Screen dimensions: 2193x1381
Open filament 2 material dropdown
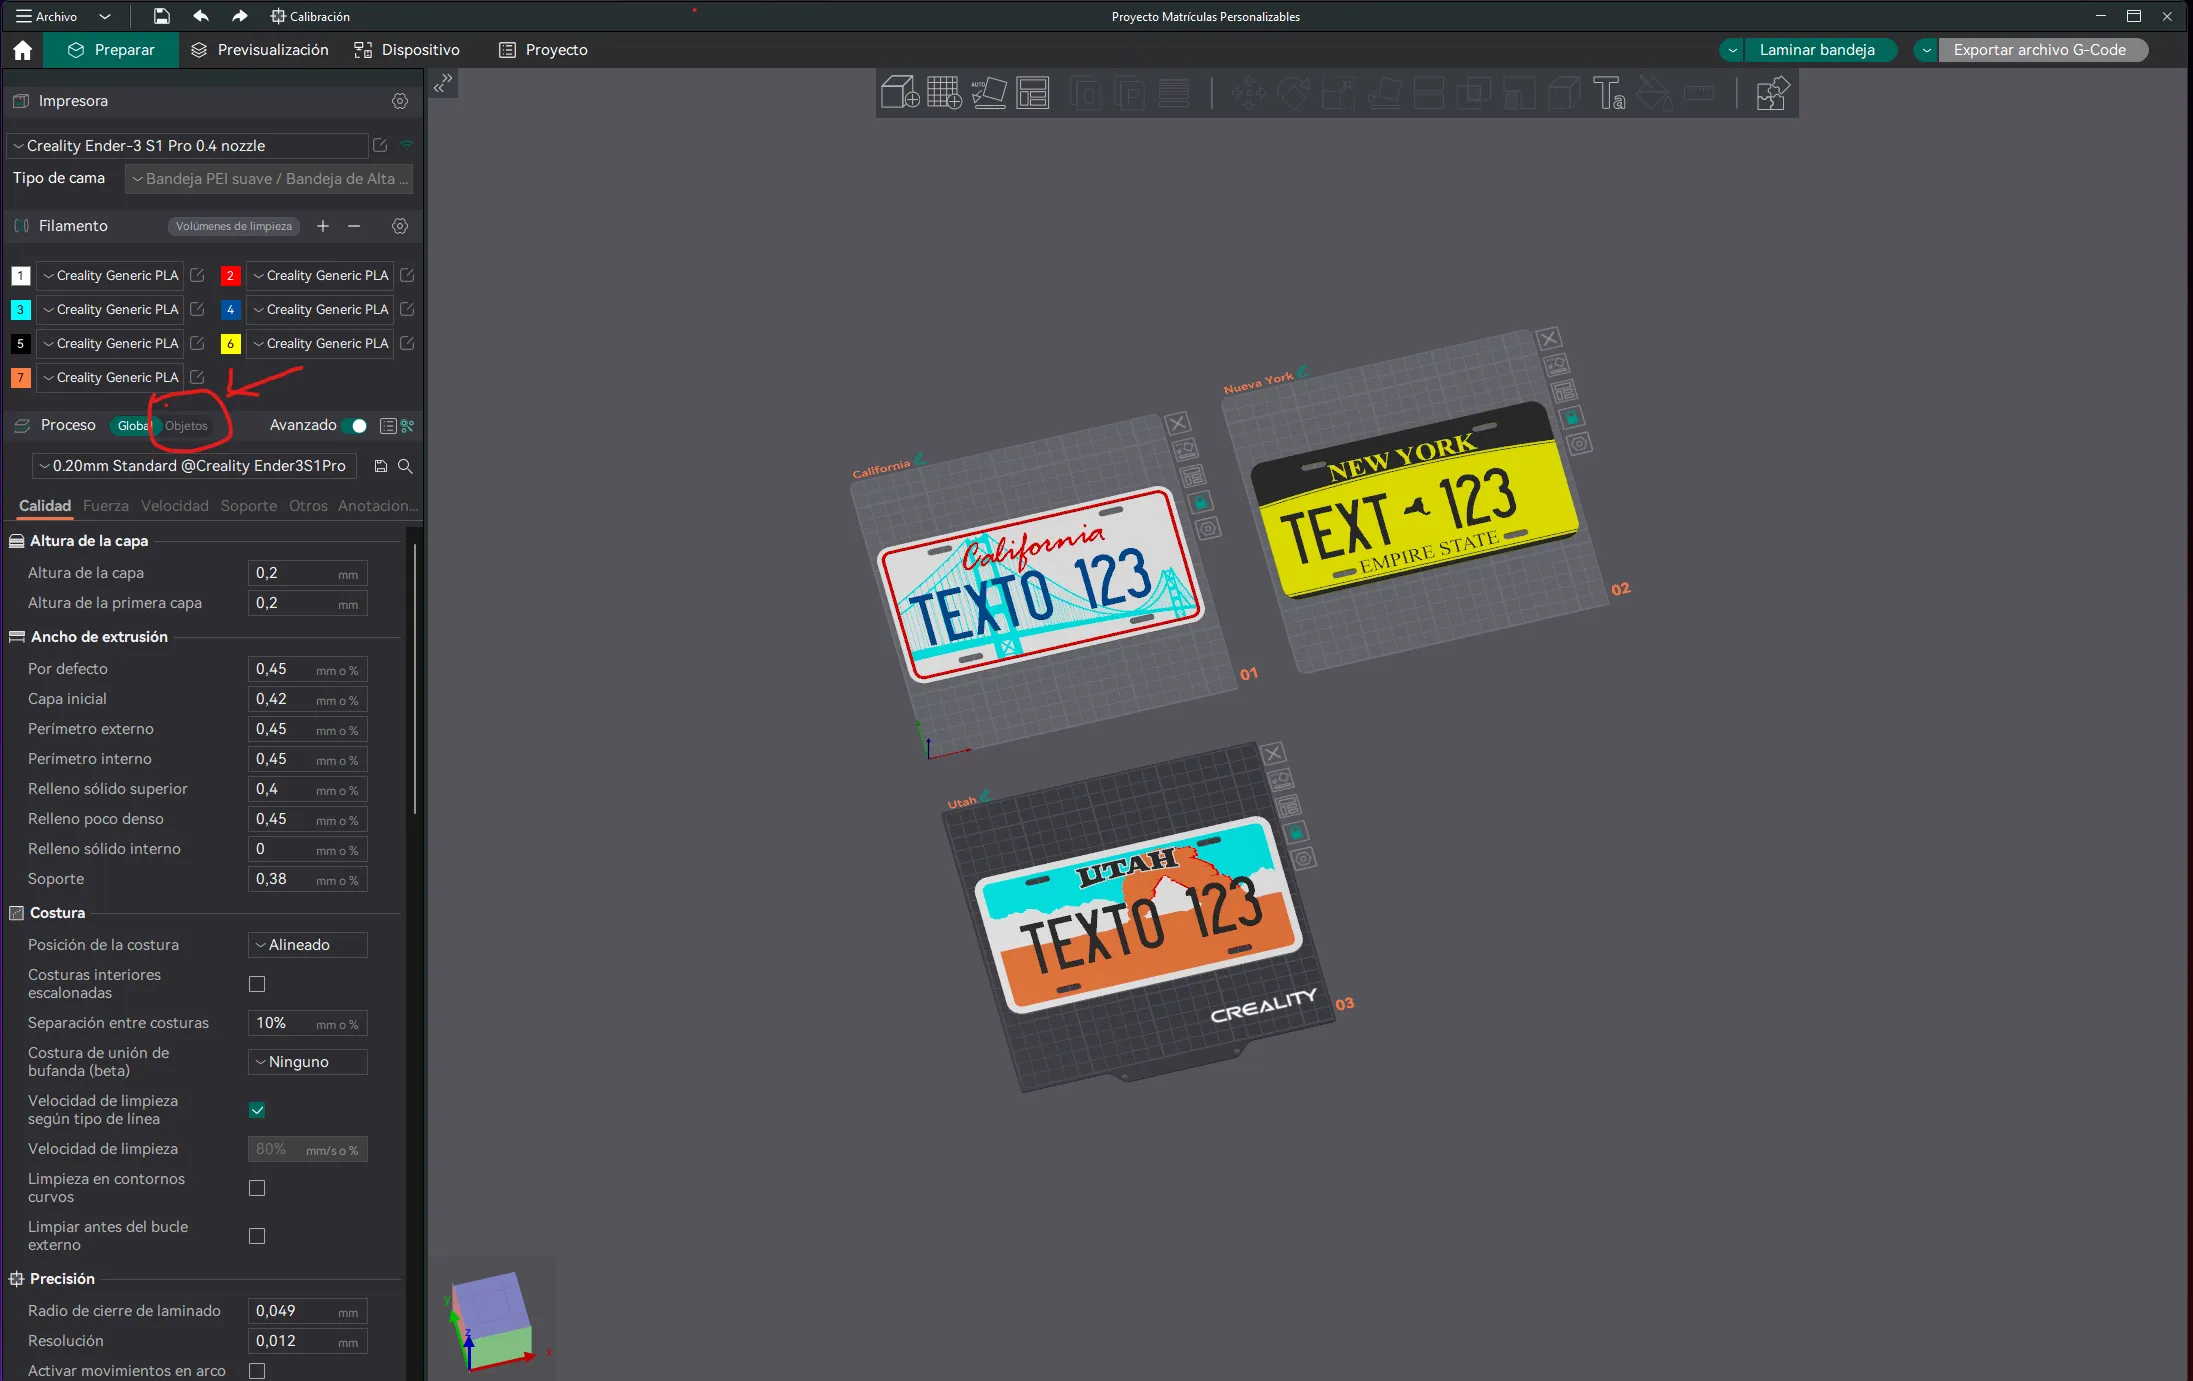[x=320, y=275]
